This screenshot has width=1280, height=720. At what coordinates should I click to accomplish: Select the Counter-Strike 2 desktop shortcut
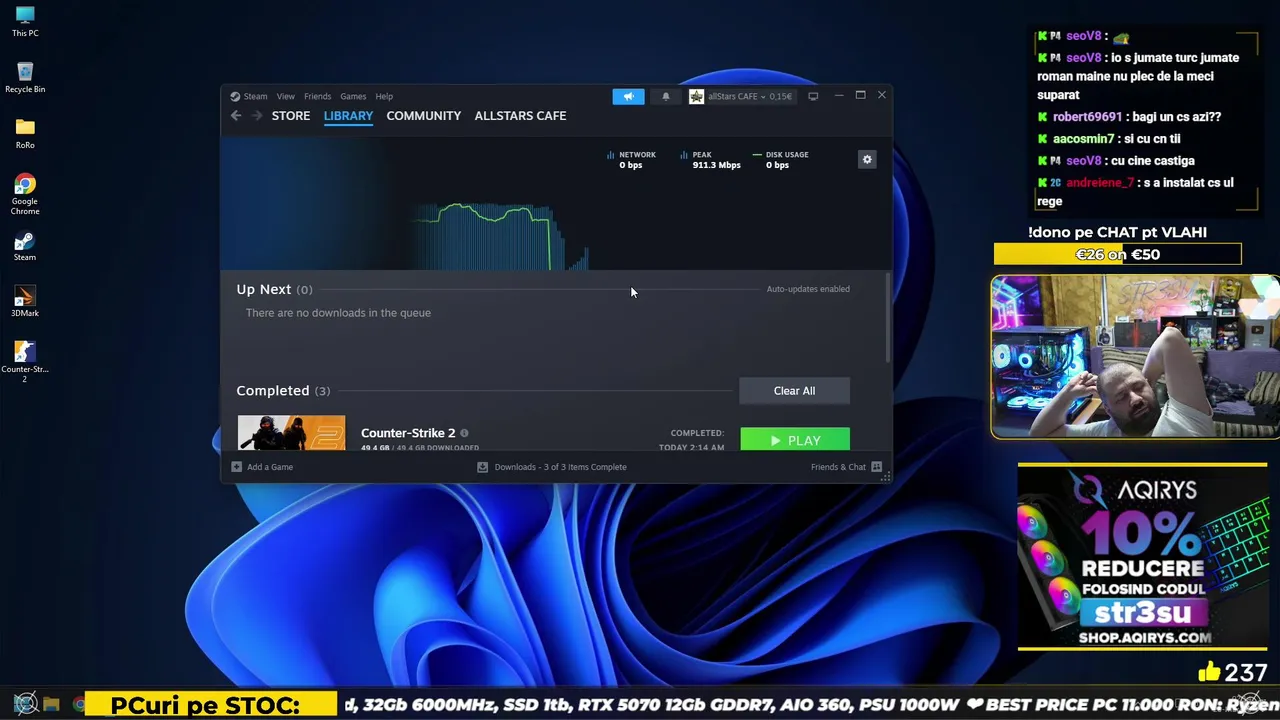click(25, 362)
